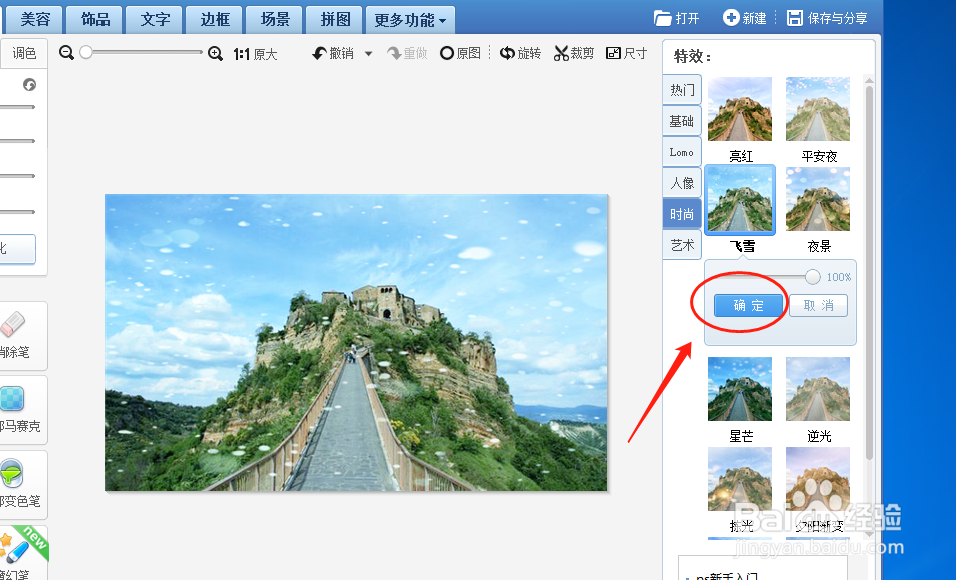
Task: Click the 新建 plus icon
Action: coord(731,18)
